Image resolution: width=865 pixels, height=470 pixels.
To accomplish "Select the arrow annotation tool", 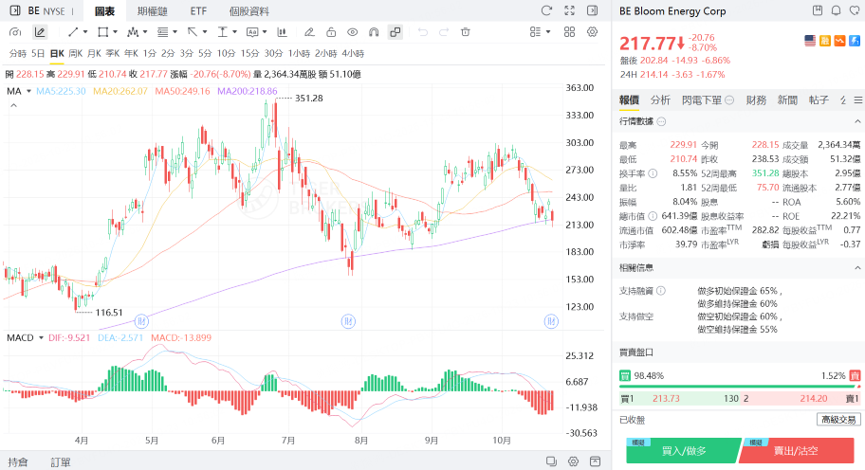I will tap(192, 32).
